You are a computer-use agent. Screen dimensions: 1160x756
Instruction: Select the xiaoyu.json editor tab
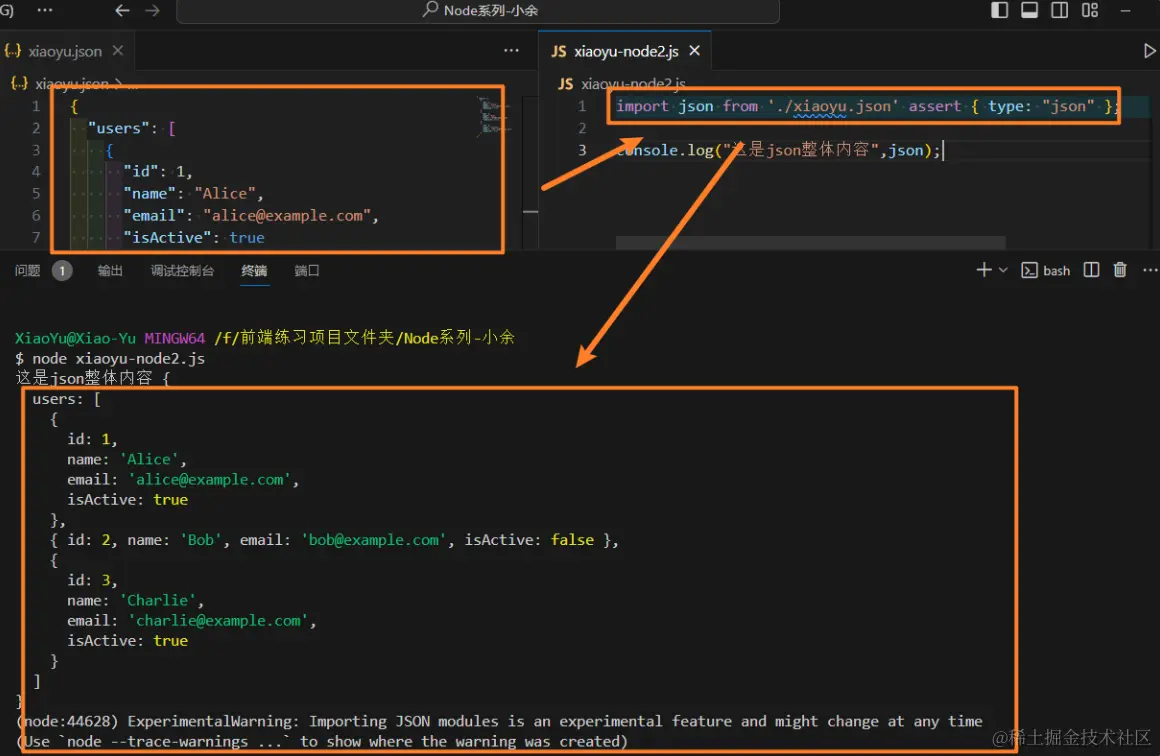[x=65, y=51]
